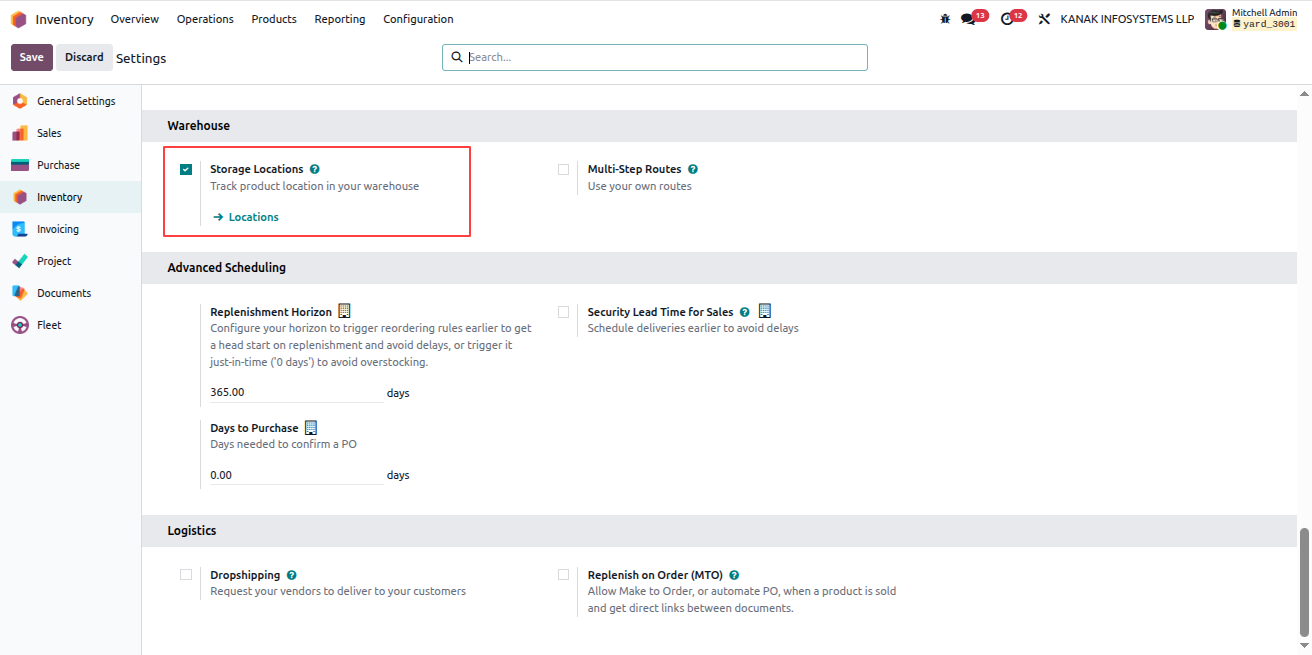1312x655 pixels.
Task: Click the 'Dropshipping' label
Action: (x=245, y=576)
